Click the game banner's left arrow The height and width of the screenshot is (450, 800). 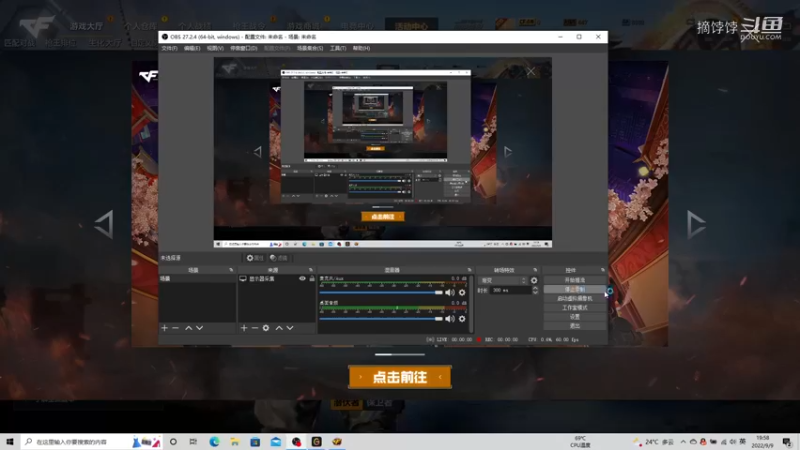click(x=104, y=224)
